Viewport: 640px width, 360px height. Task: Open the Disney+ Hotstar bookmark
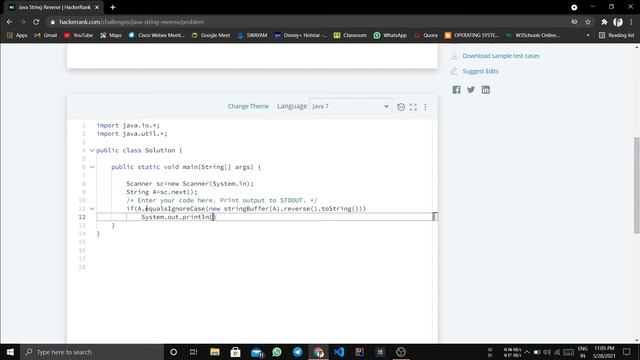[300, 36]
